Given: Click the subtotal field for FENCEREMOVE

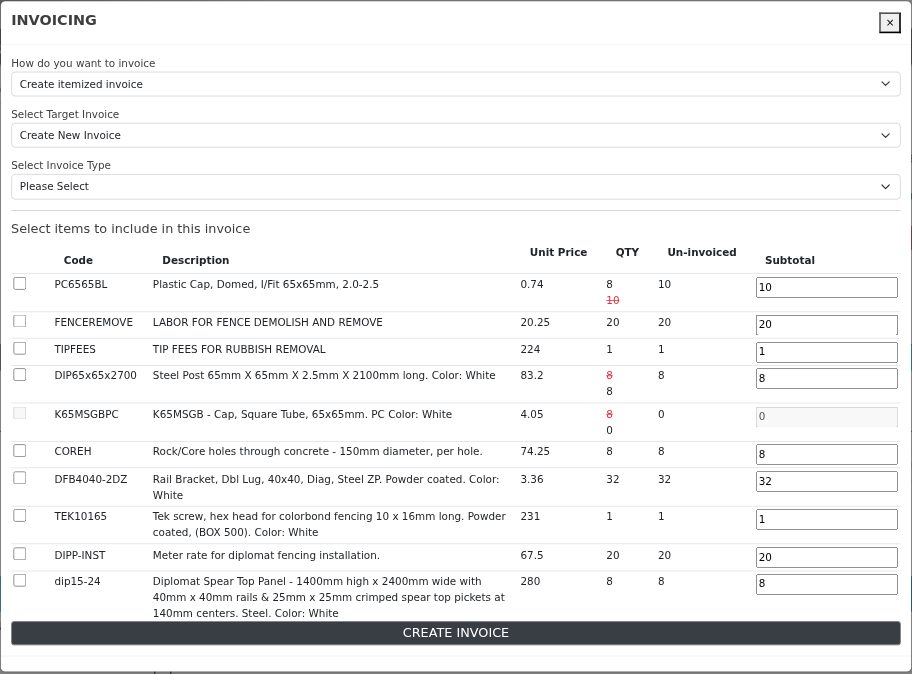Looking at the screenshot, I should click(826, 324).
